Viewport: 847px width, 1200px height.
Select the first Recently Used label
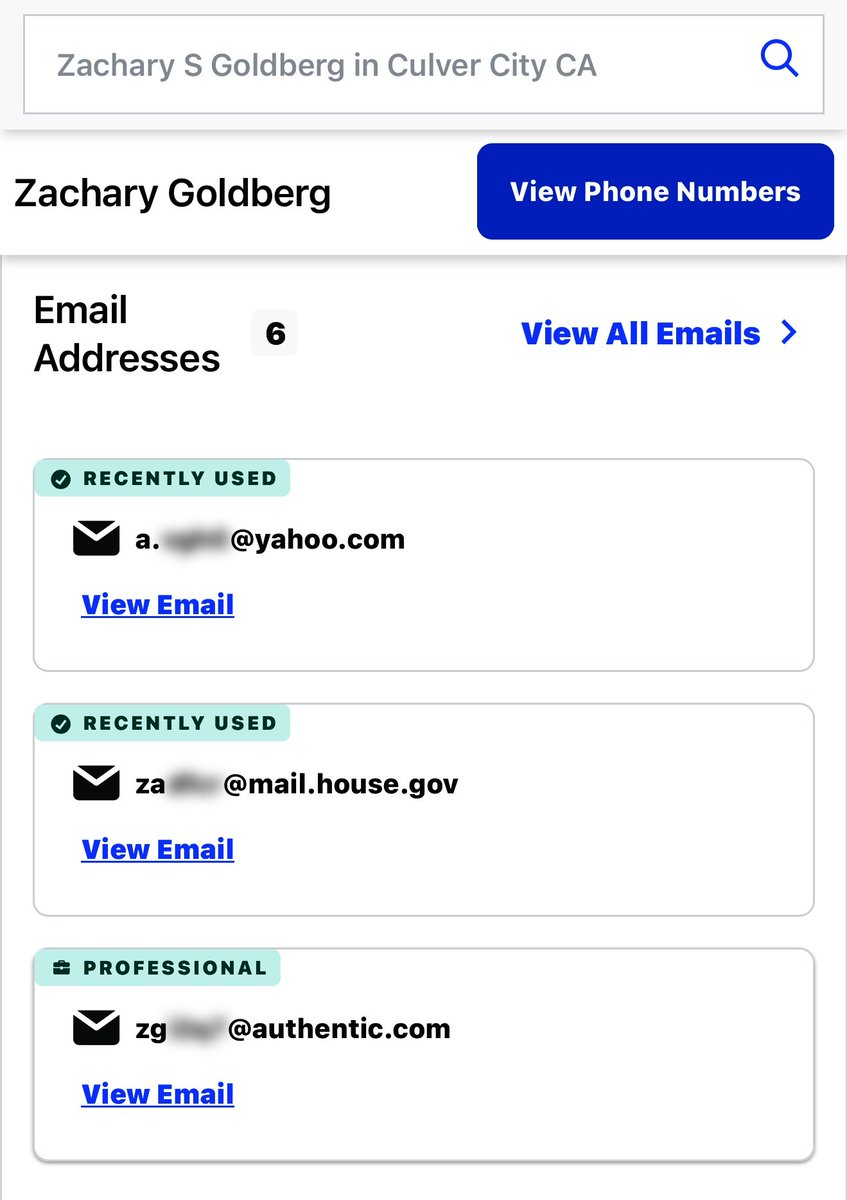tap(179, 479)
